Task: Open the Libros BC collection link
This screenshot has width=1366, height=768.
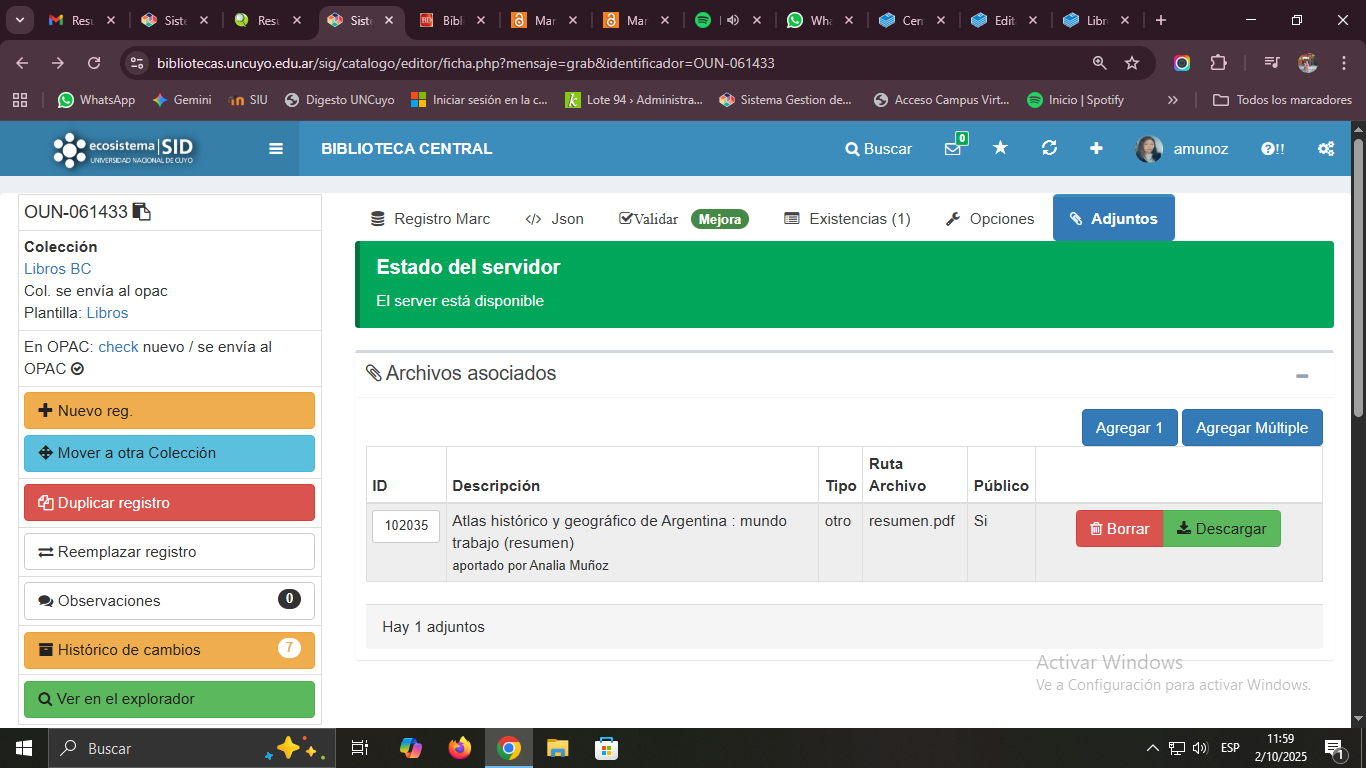Action: [x=58, y=269]
